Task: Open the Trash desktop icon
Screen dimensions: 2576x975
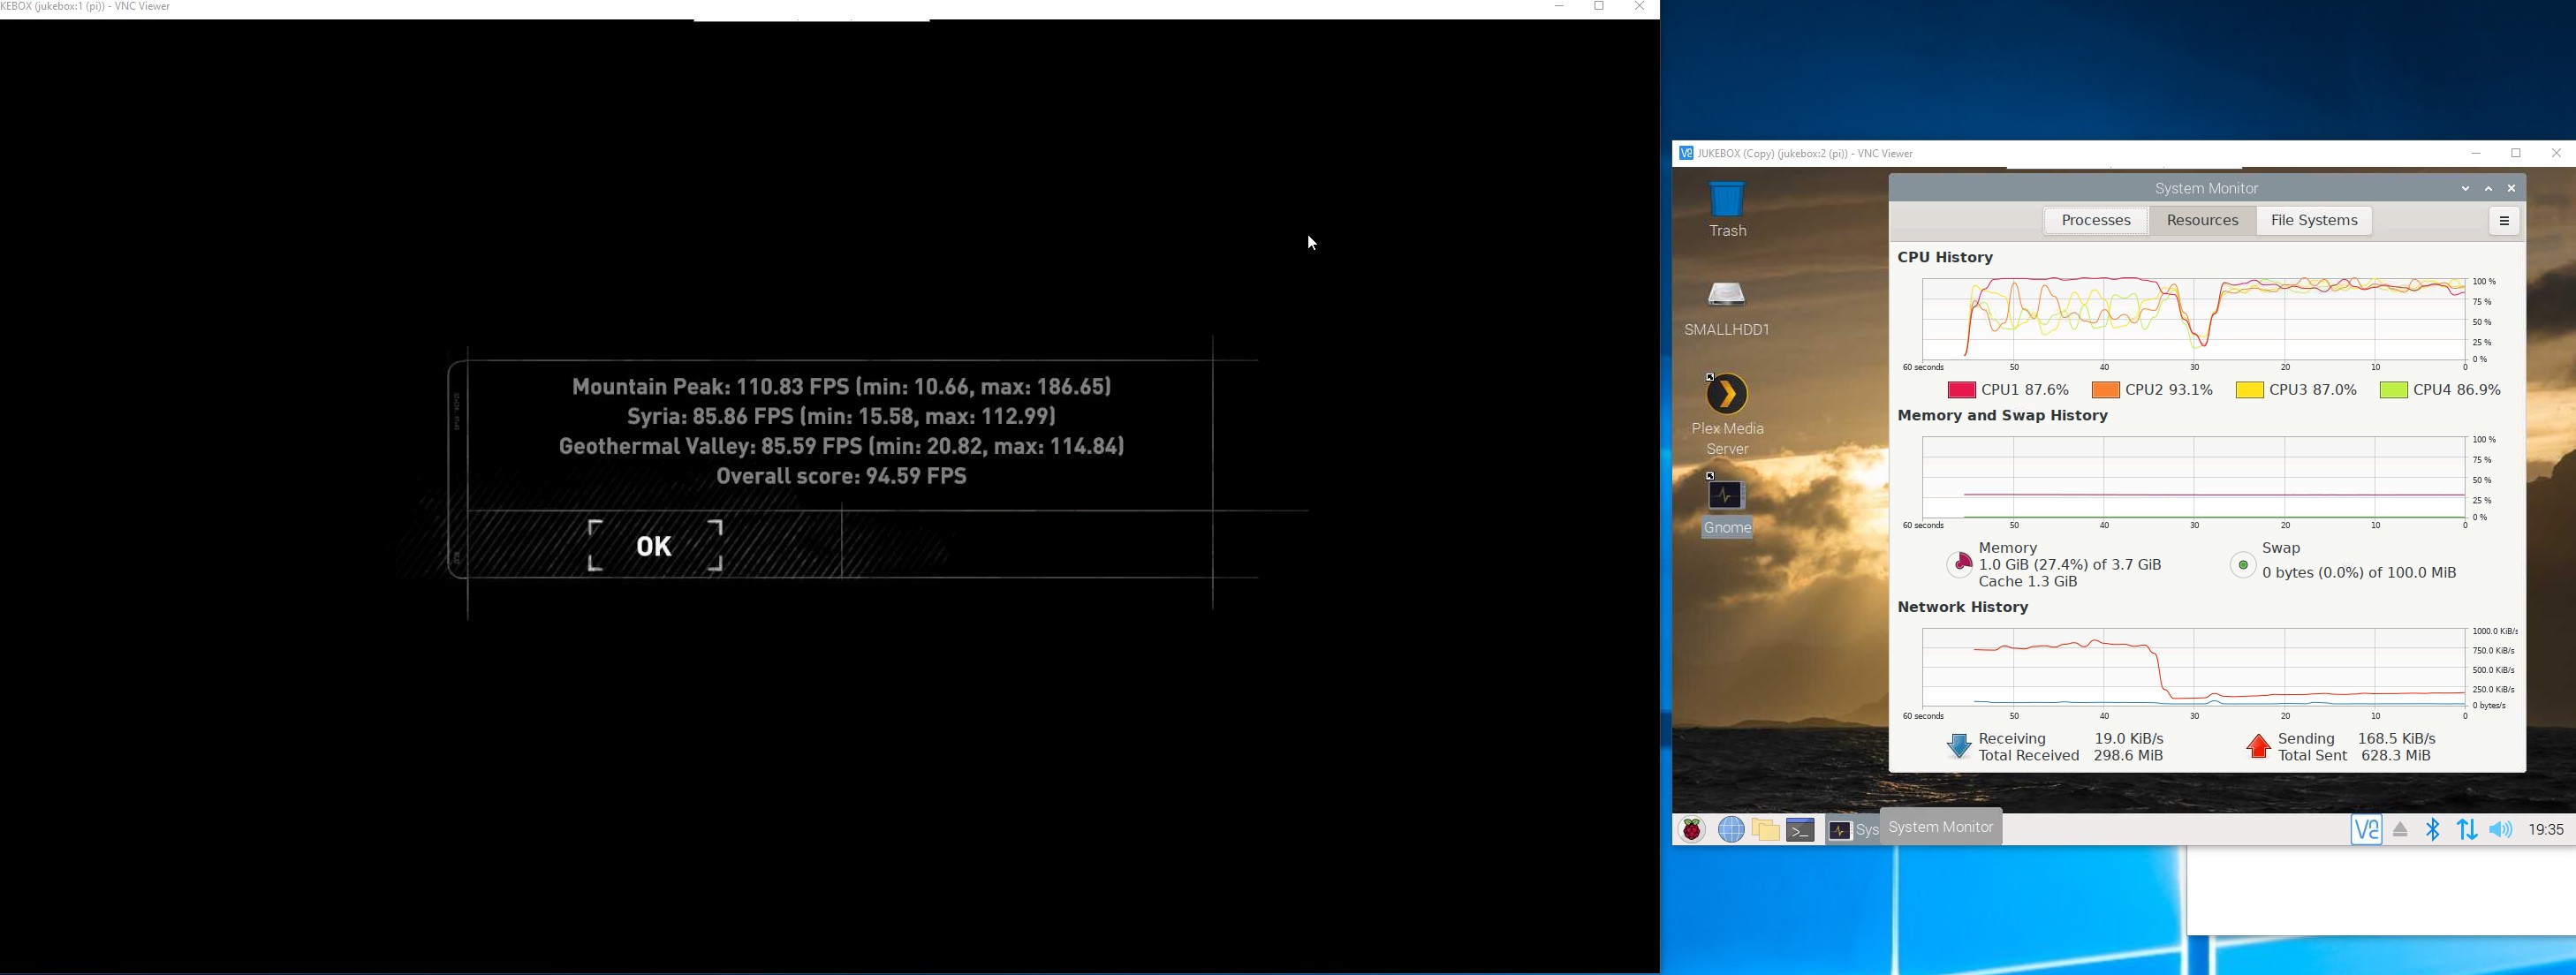Action: click(1727, 210)
